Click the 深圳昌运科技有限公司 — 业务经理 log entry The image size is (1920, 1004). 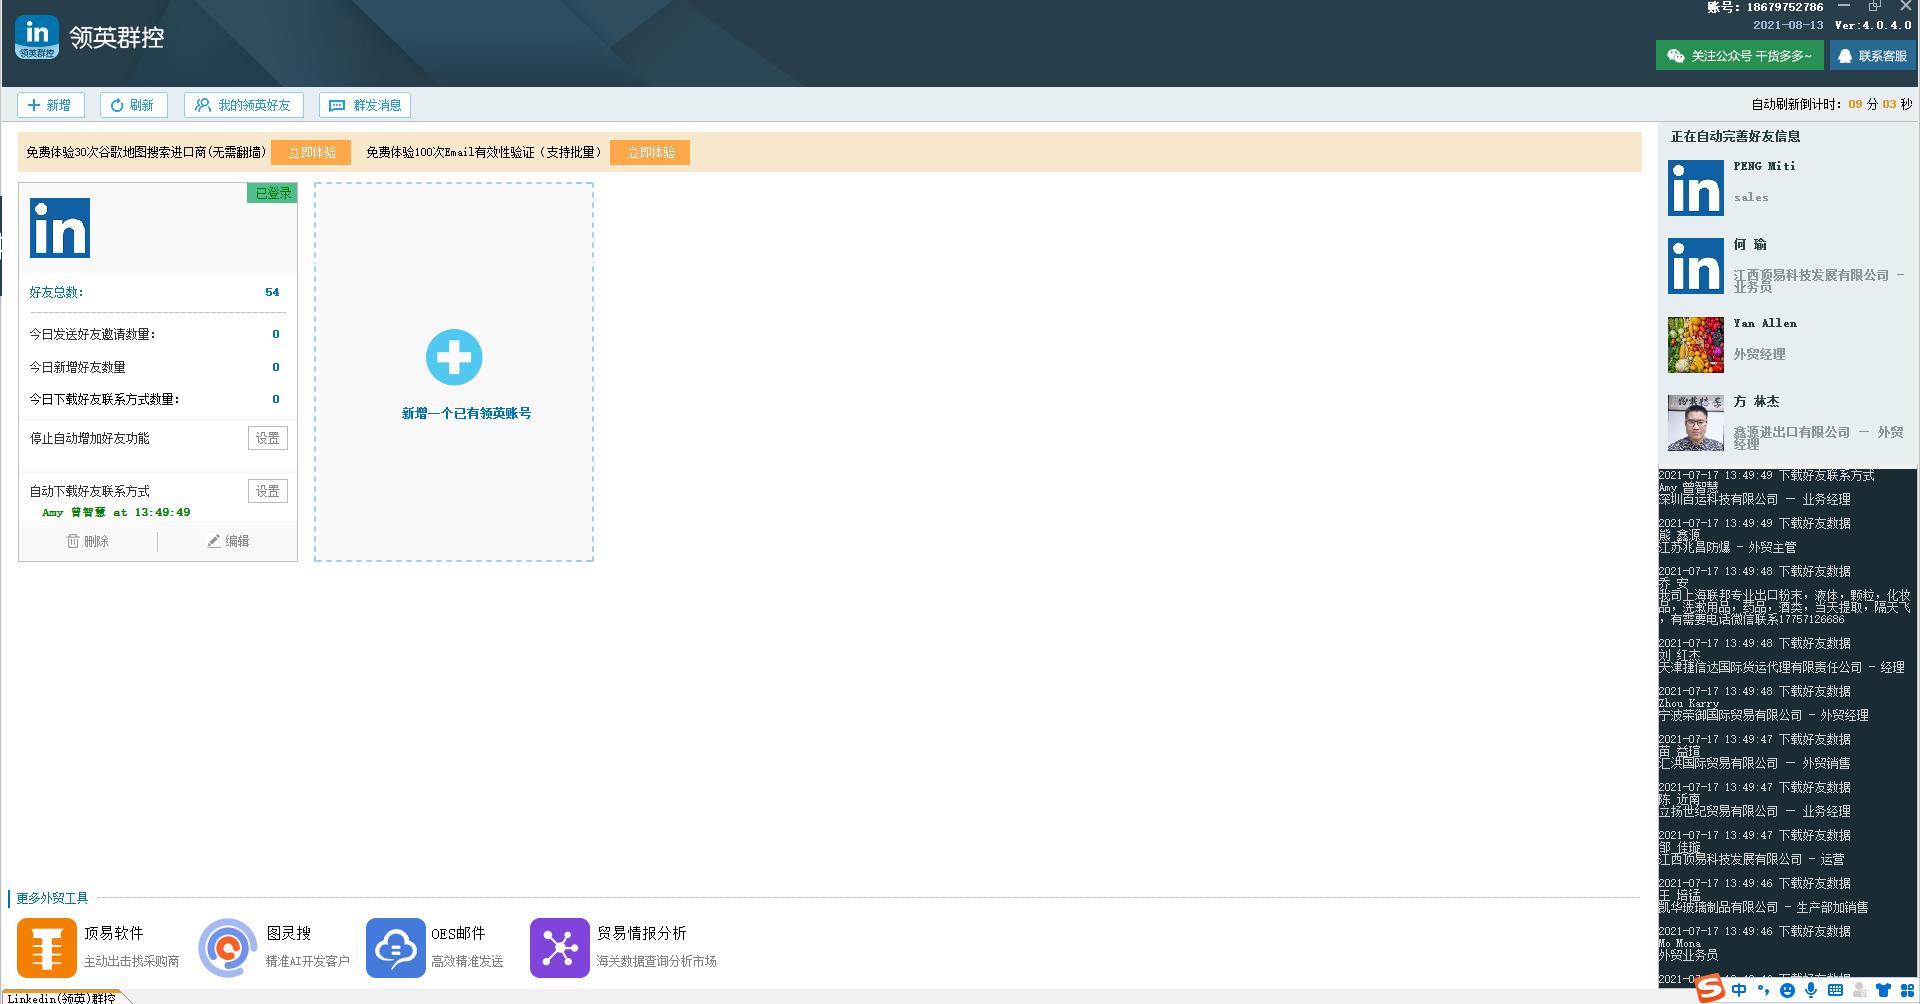(x=1755, y=499)
